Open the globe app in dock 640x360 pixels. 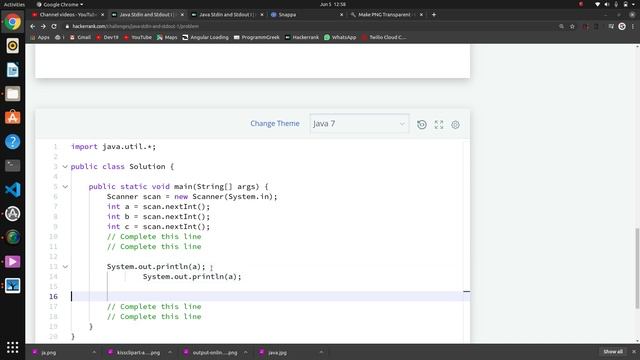pos(12,238)
